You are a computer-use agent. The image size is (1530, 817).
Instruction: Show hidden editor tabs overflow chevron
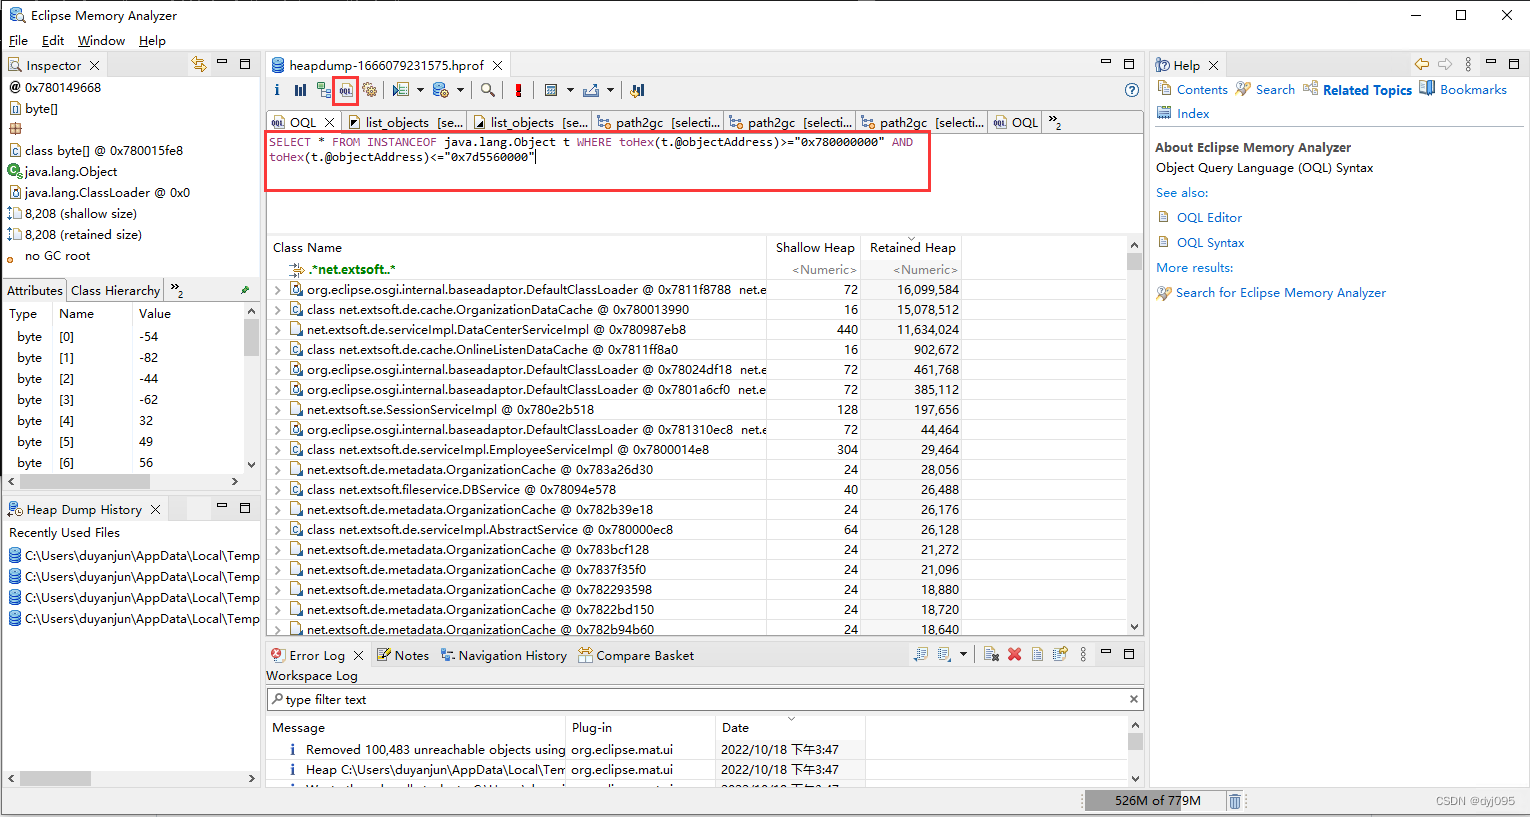tap(1055, 122)
